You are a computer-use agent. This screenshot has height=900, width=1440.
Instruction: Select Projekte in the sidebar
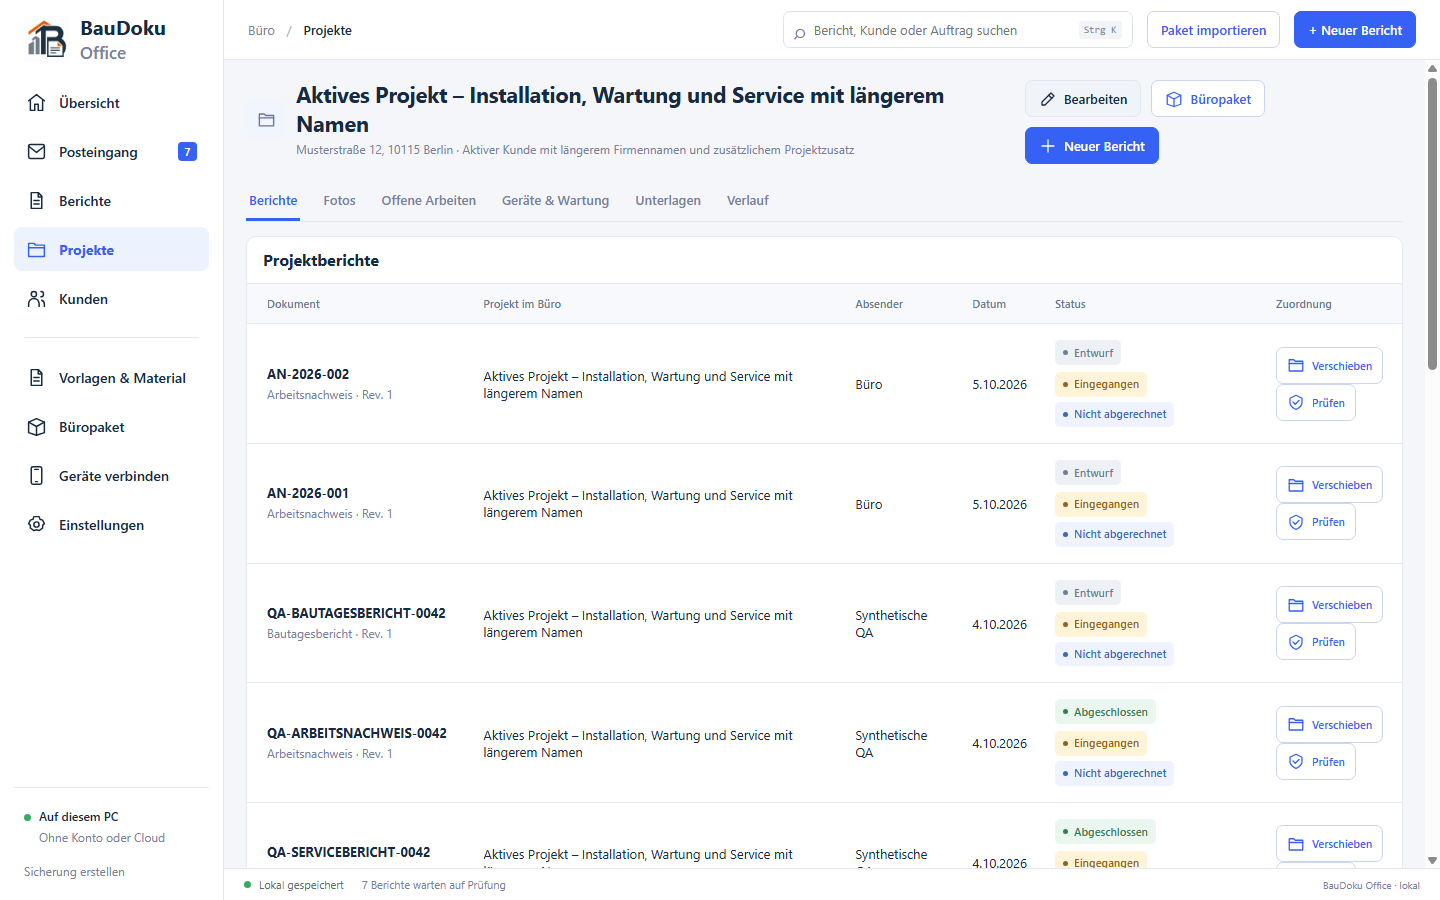point(111,250)
